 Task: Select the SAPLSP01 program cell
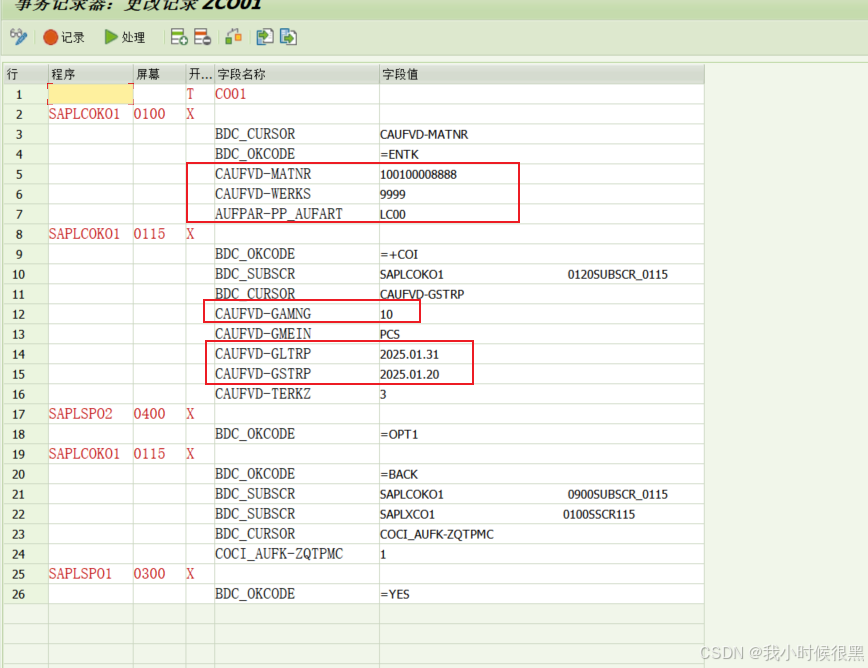point(80,574)
